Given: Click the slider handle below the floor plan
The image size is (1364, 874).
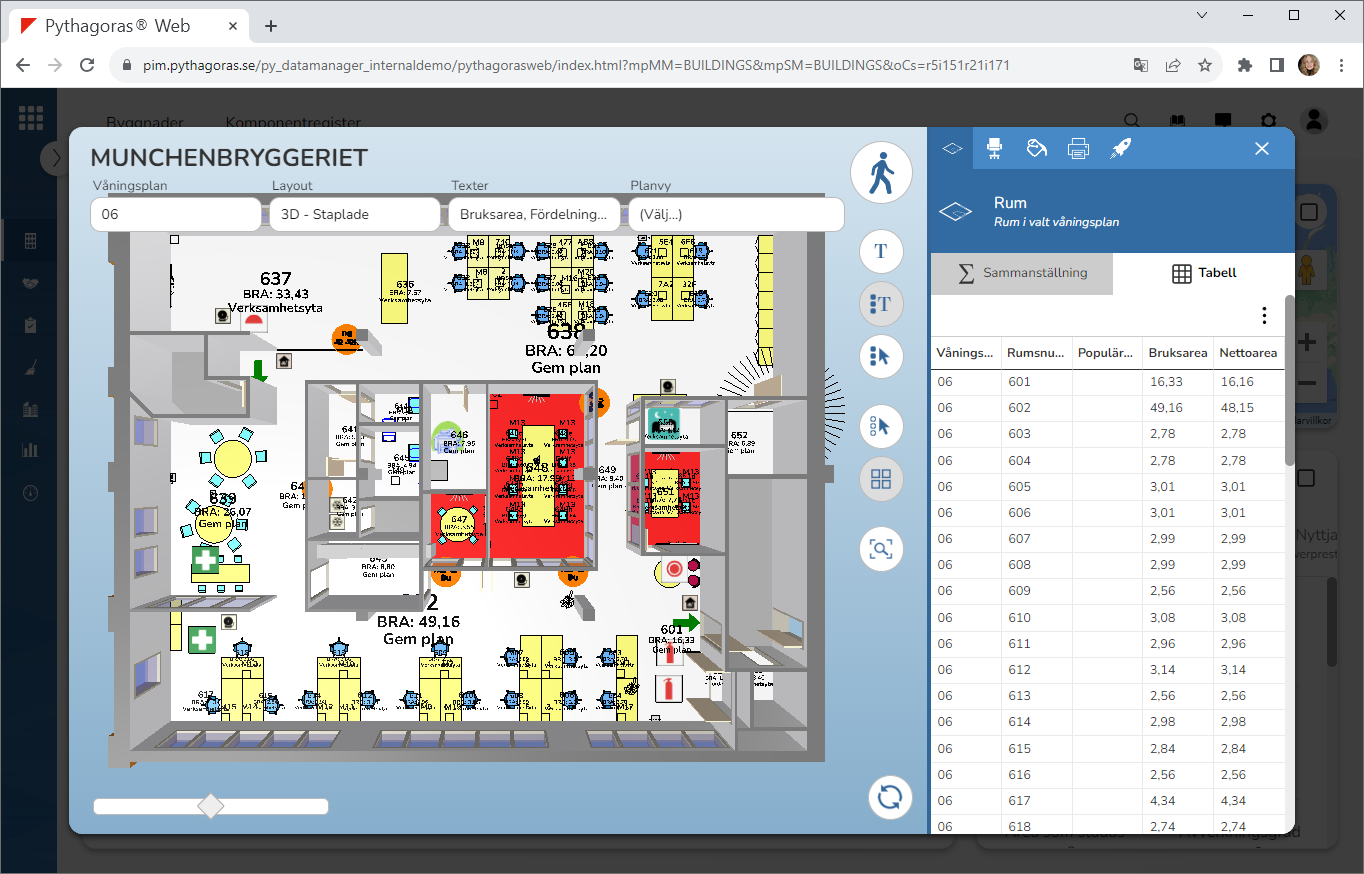Looking at the screenshot, I should pos(211,806).
